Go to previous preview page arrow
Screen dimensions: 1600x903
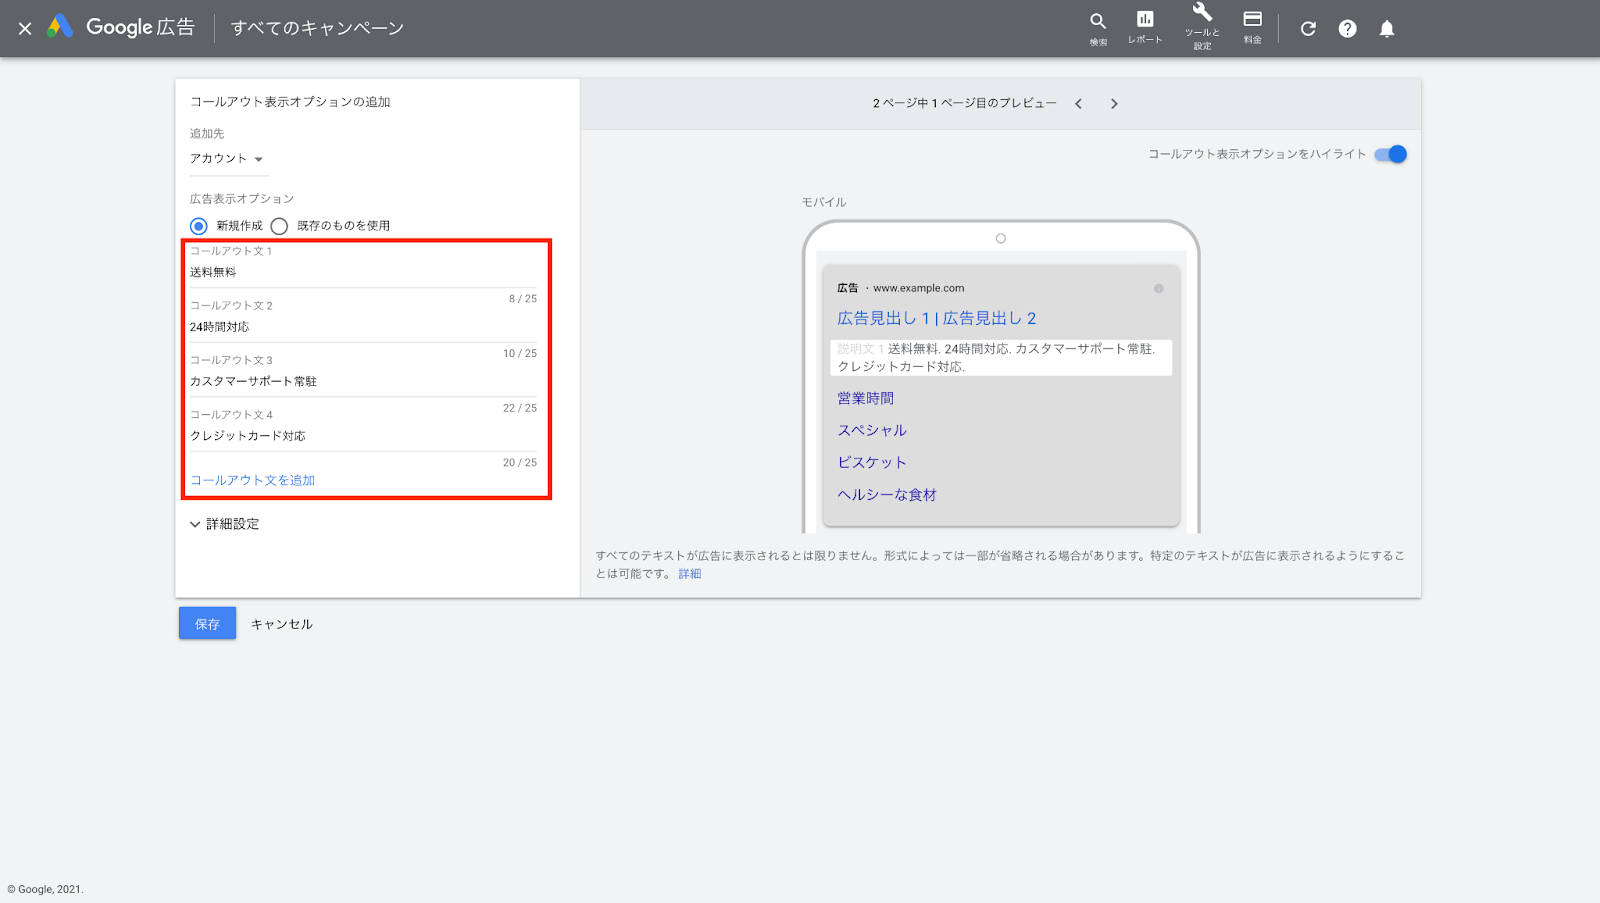1079,104
